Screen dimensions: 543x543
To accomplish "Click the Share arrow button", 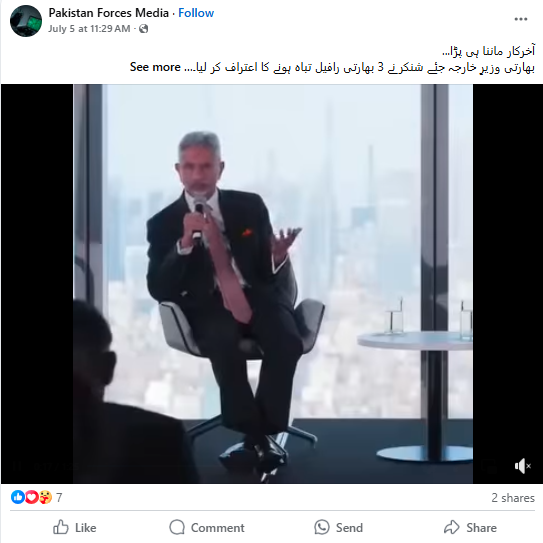I will pyautogui.click(x=470, y=527).
